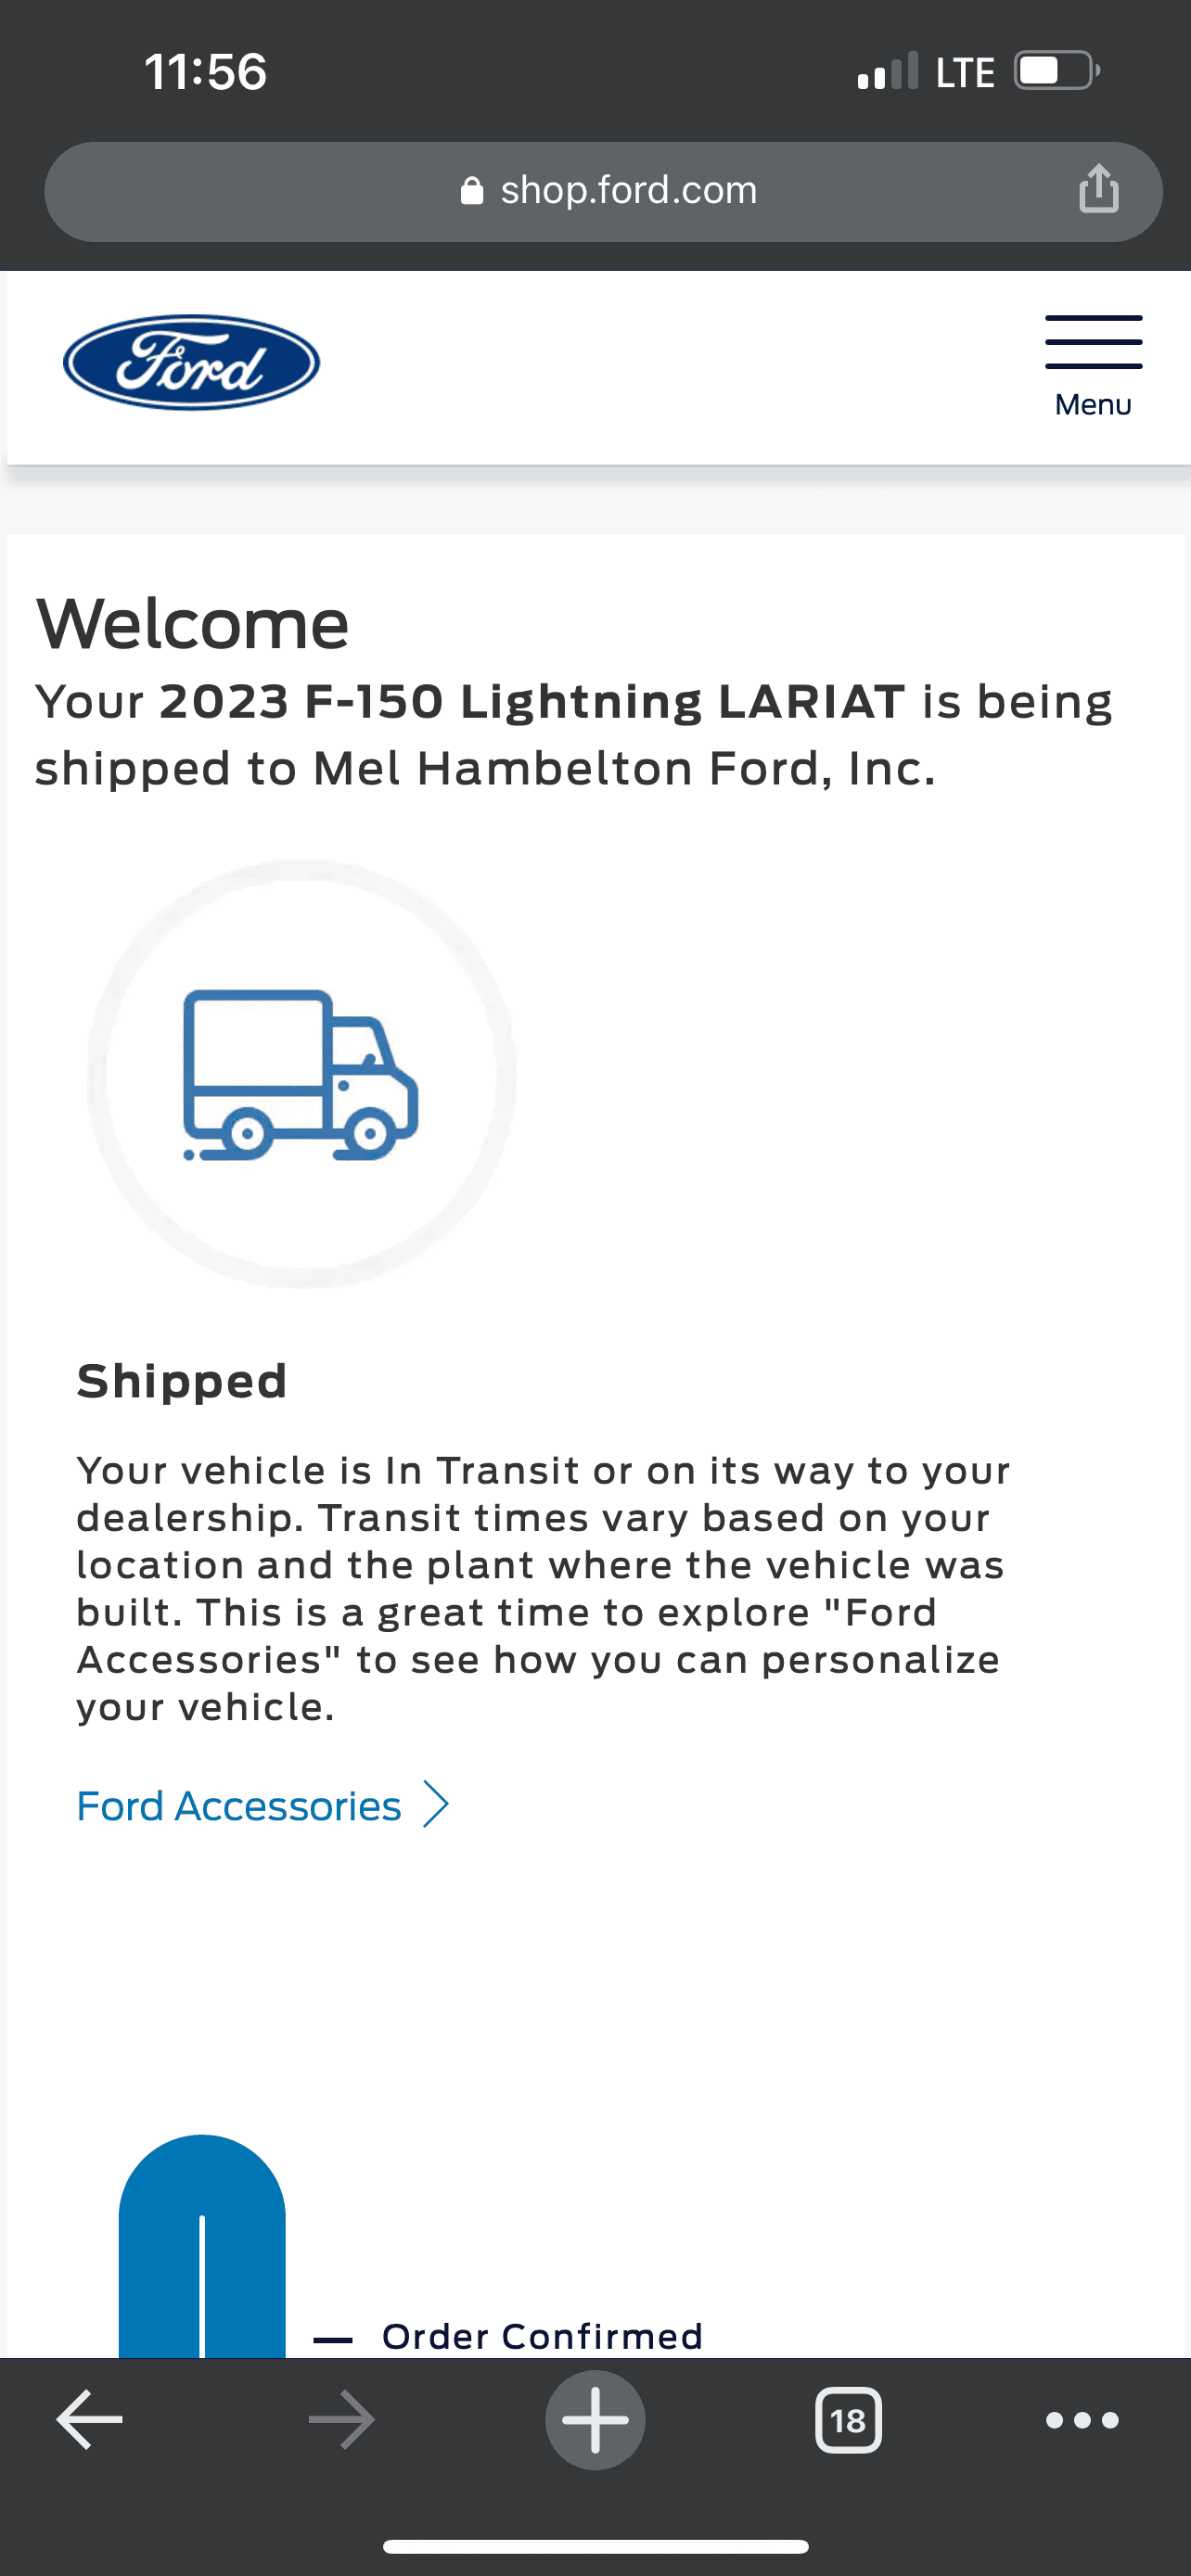Select the Order Confirmed status step
The width and height of the screenshot is (1191, 2576).
coord(542,2336)
